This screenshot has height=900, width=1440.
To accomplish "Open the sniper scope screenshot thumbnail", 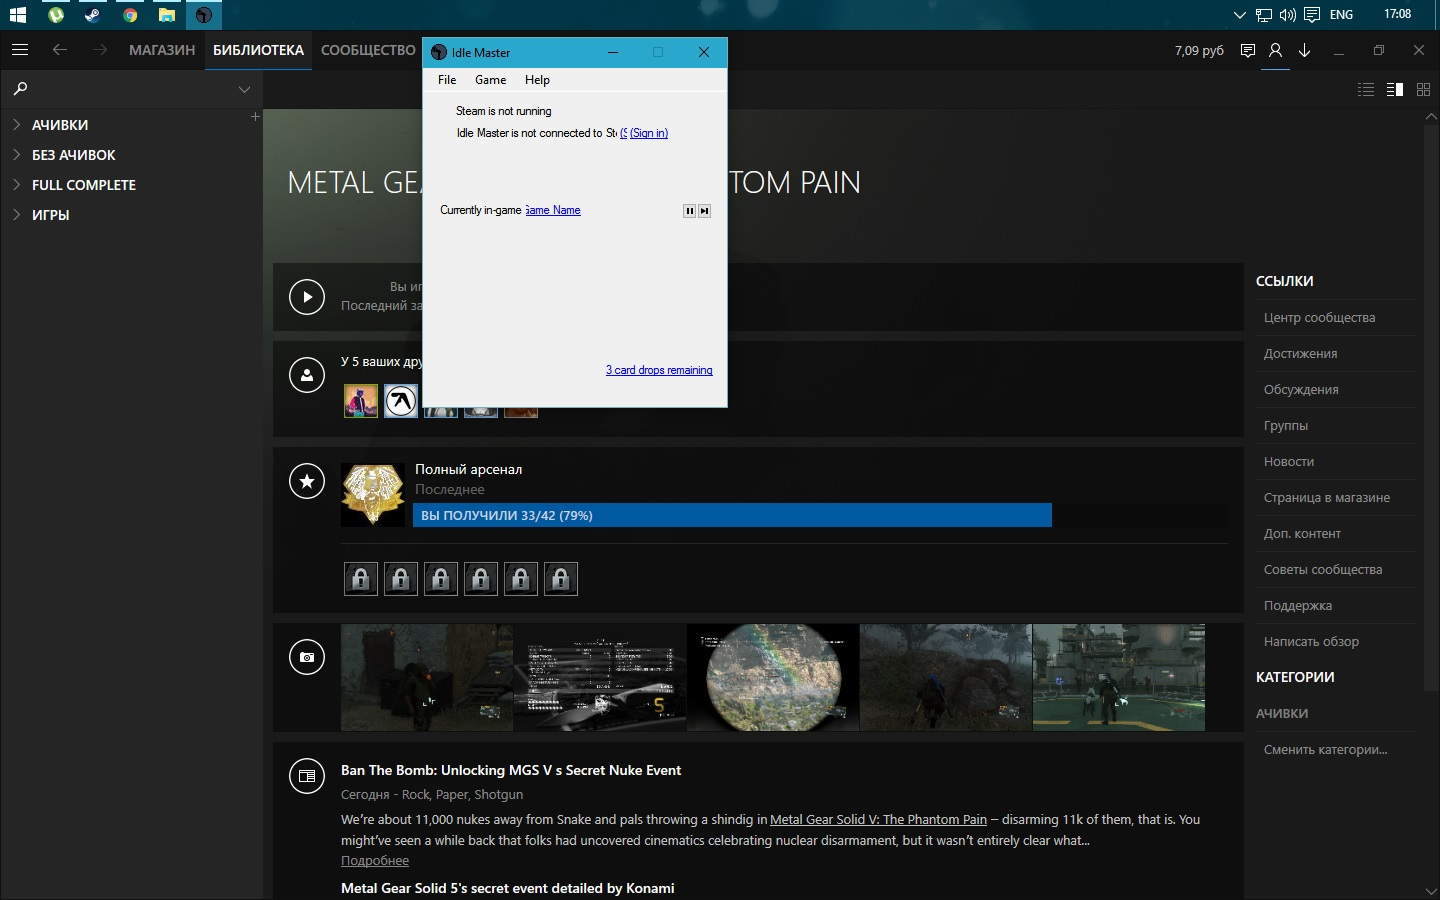I will click(x=773, y=678).
